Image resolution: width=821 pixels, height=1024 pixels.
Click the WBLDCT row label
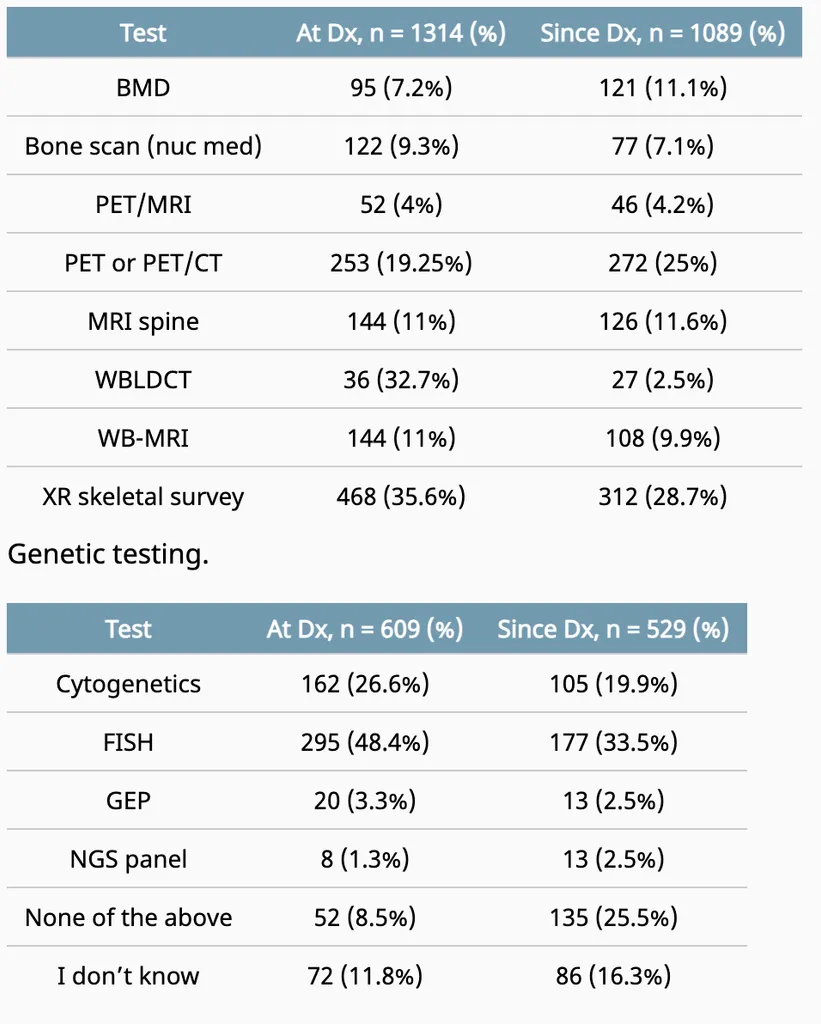pos(143,380)
